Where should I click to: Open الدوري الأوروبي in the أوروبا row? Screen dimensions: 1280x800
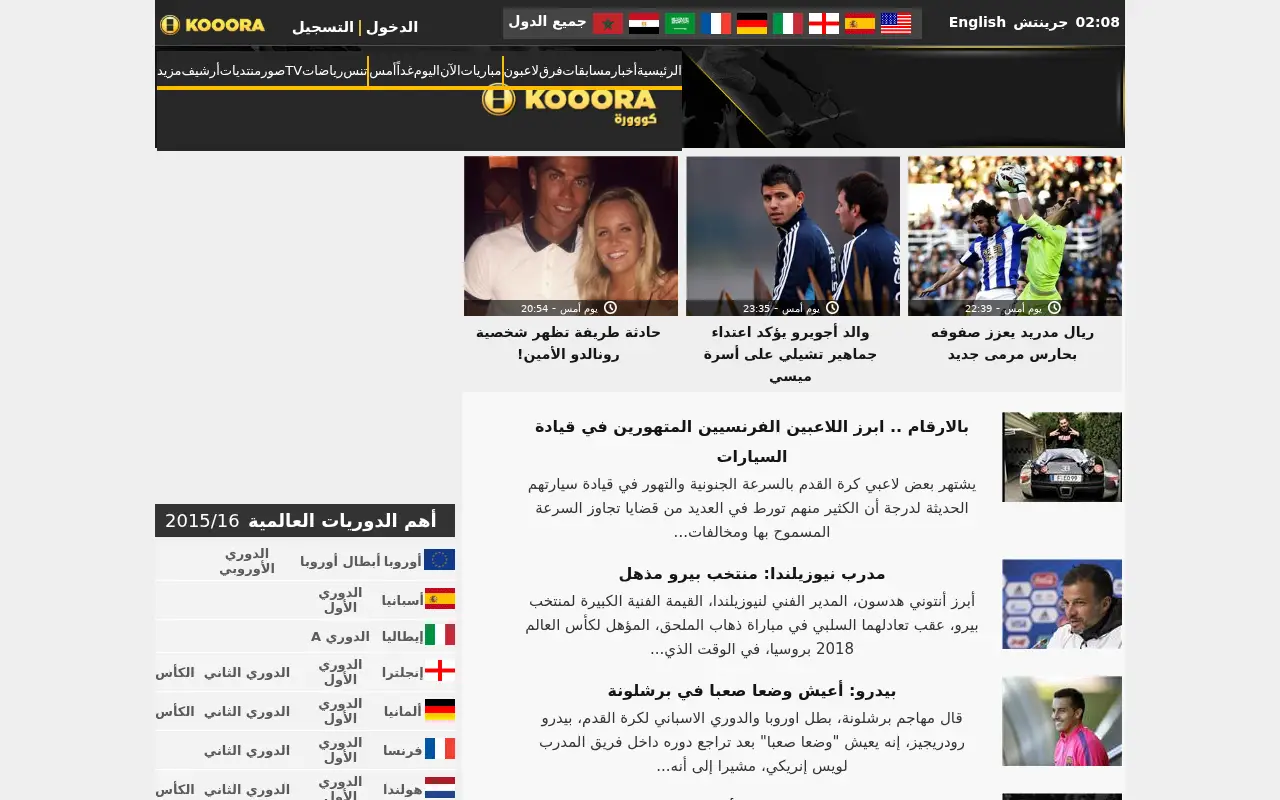coord(247,561)
